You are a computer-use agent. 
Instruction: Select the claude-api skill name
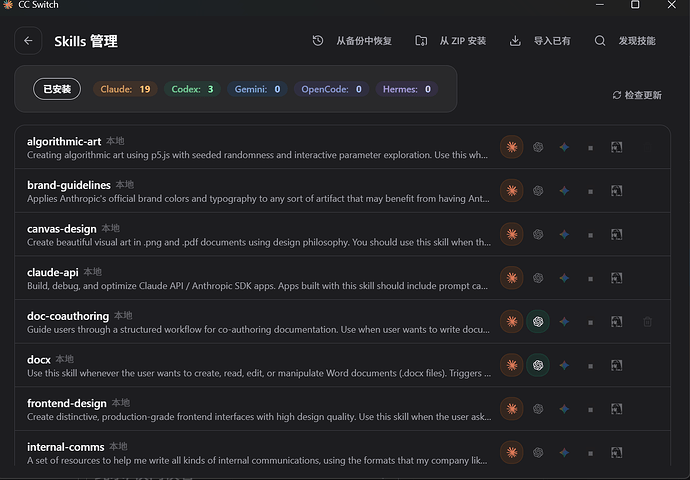tap(52, 272)
